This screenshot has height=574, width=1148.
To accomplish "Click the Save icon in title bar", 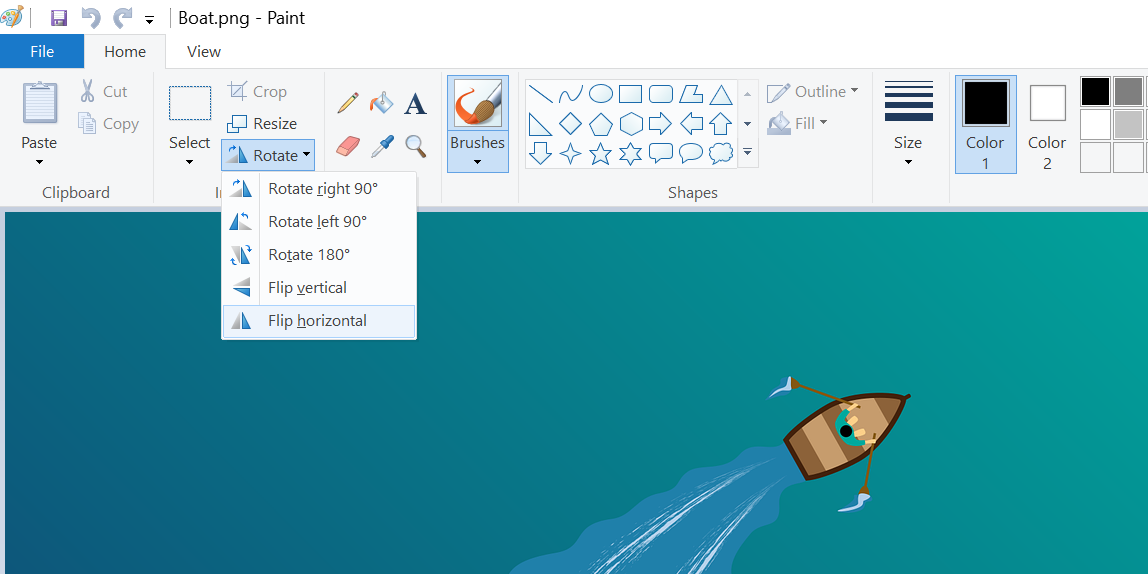I will coord(59,18).
